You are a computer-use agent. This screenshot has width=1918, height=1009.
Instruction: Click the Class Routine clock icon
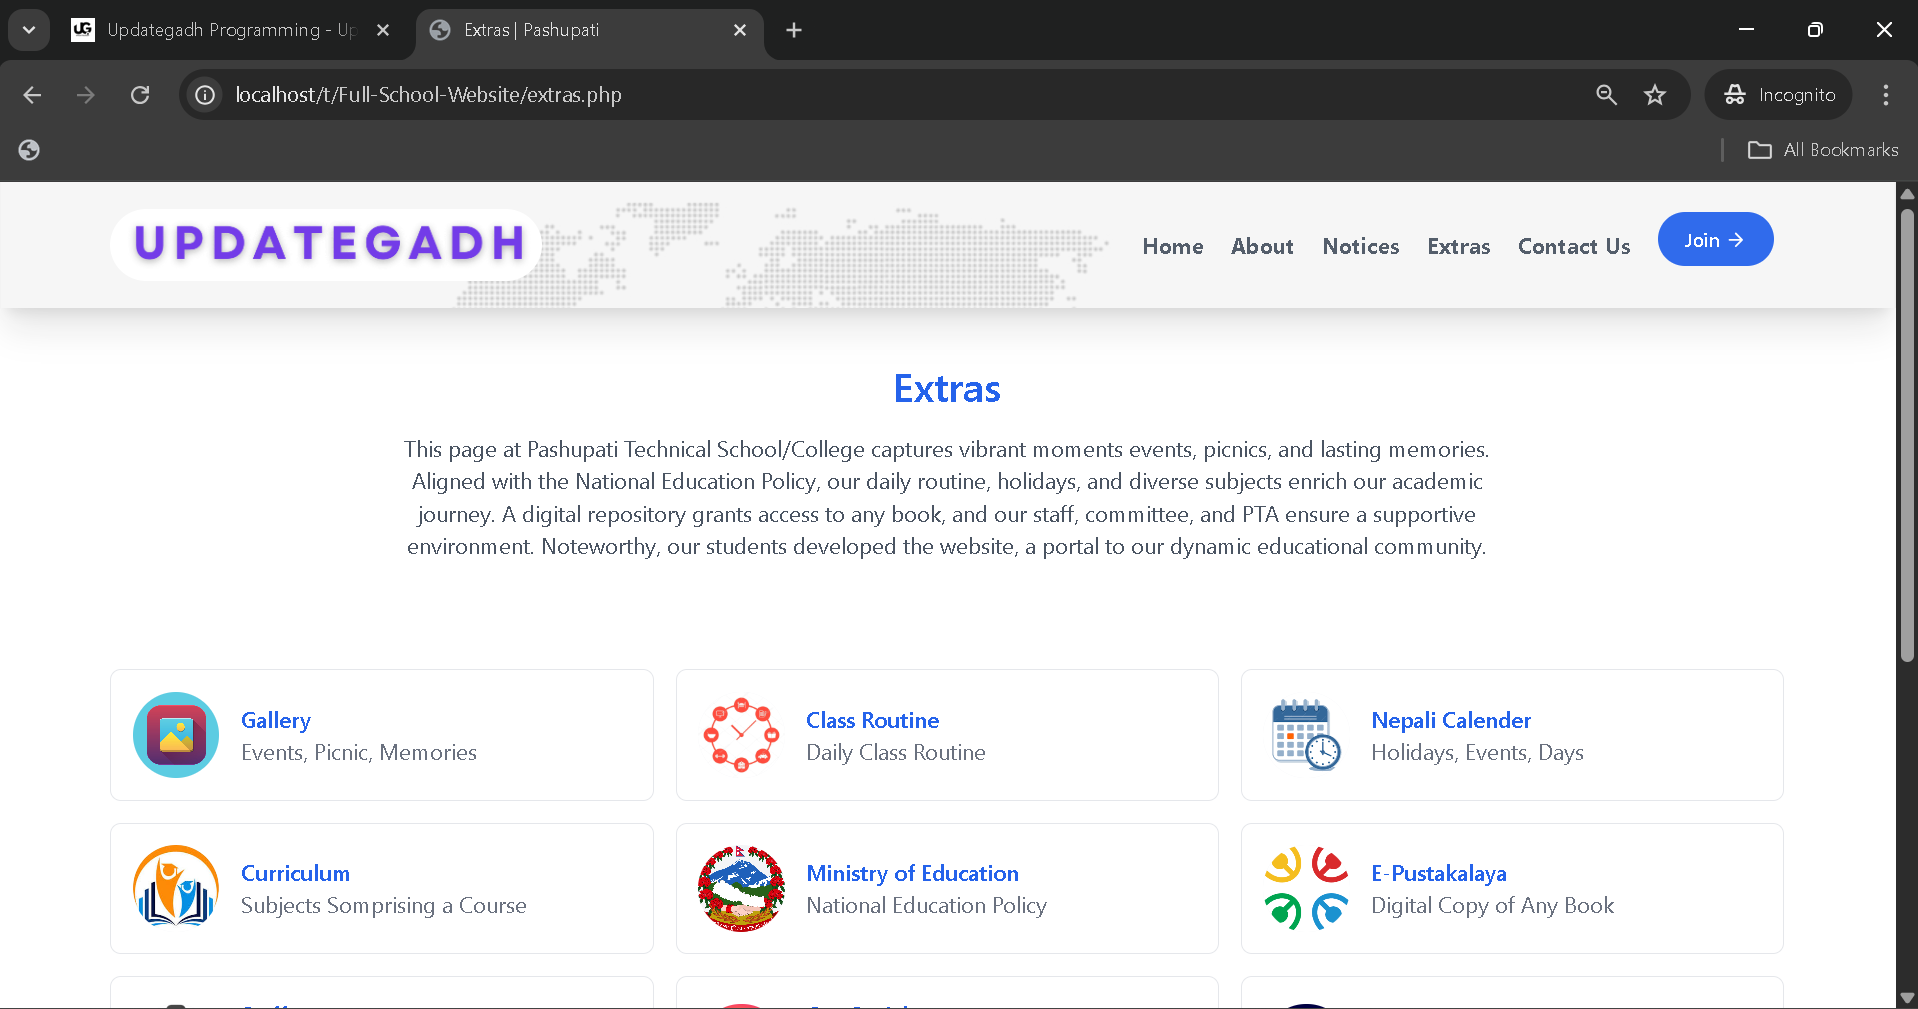741,735
